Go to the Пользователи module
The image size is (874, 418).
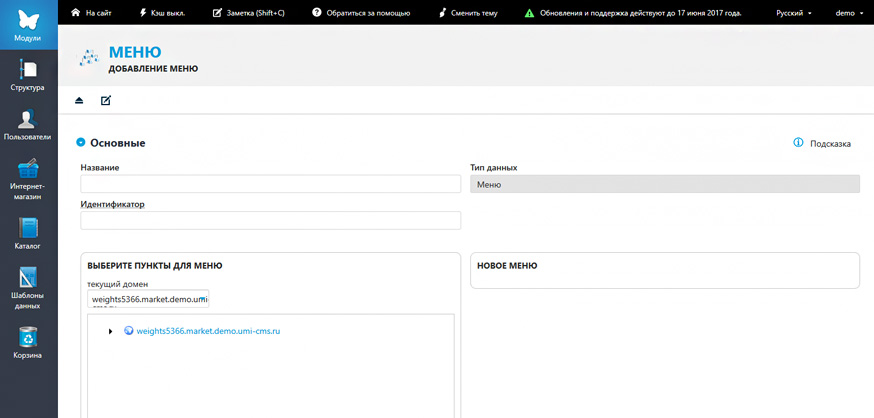pos(28,124)
